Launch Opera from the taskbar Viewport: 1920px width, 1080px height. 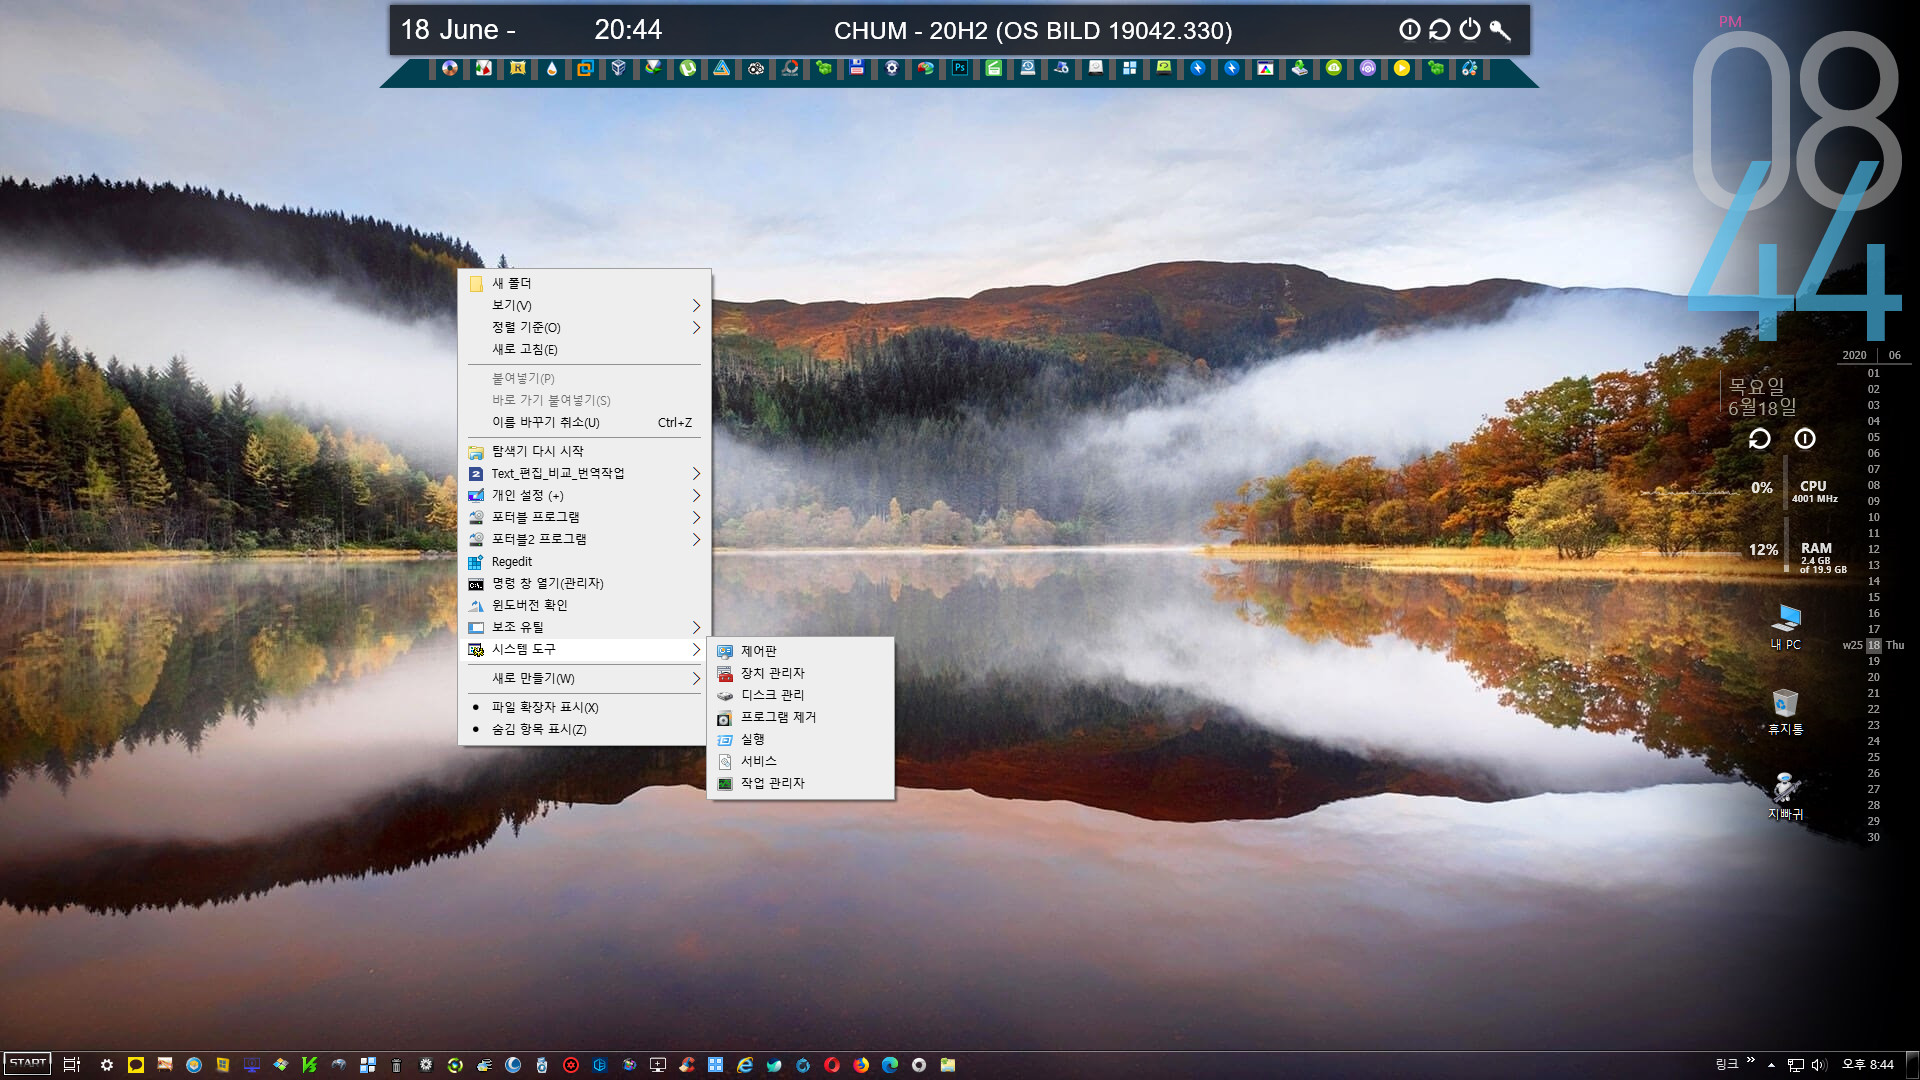tap(832, 1065)
